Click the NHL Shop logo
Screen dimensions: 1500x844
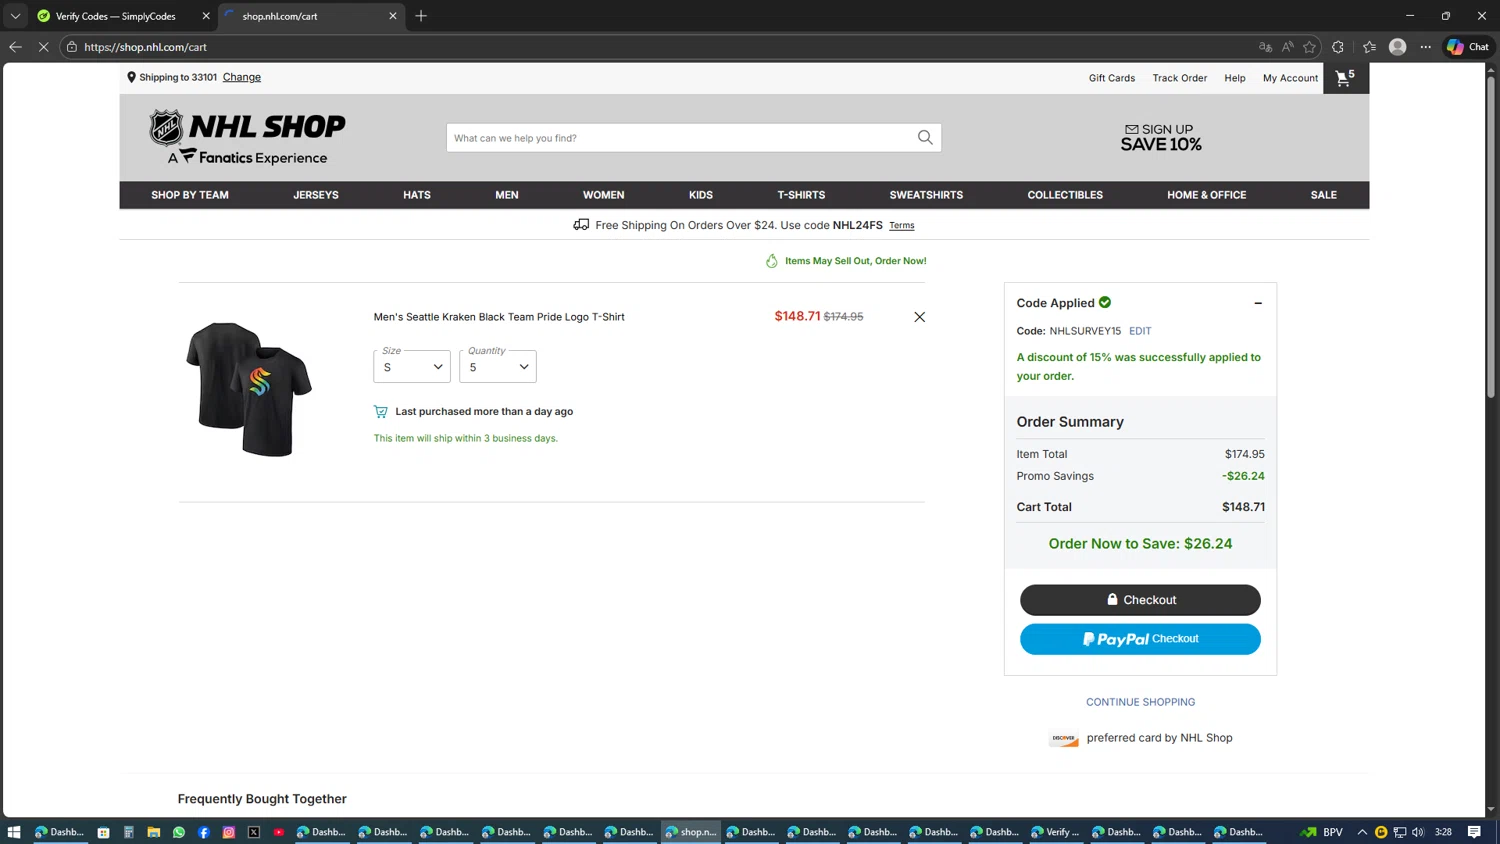click(x=247, y=137)
